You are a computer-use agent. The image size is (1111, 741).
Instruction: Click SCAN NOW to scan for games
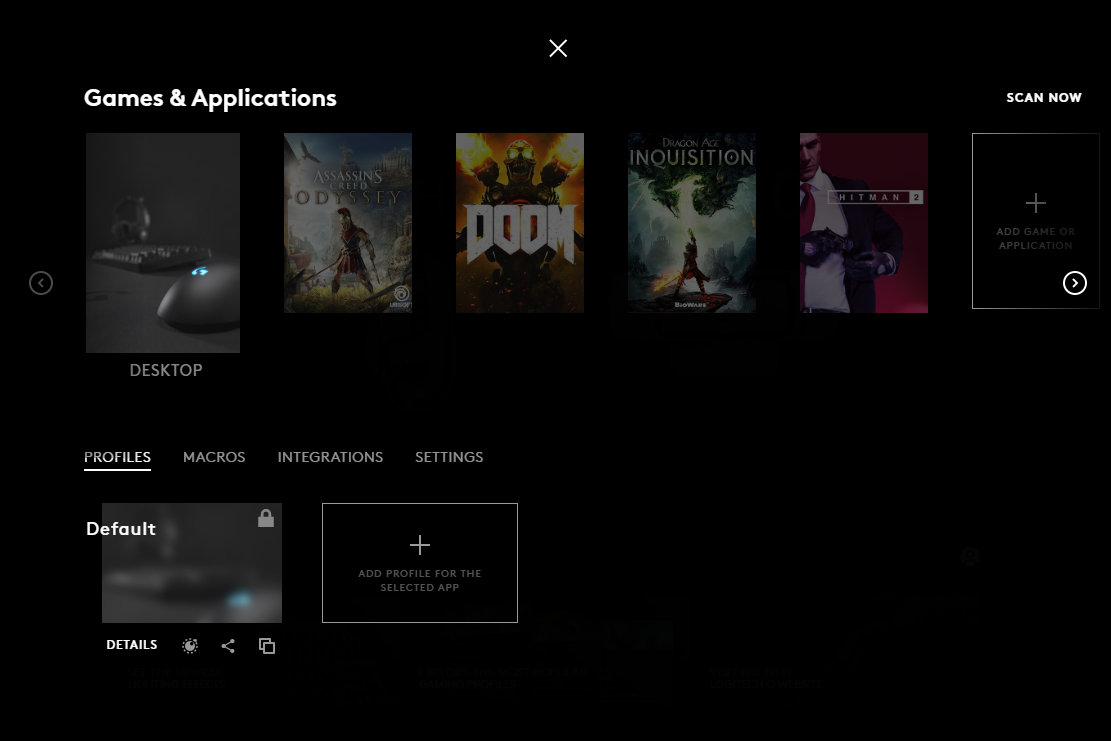pyautogui.click(x=1044, y=98)
